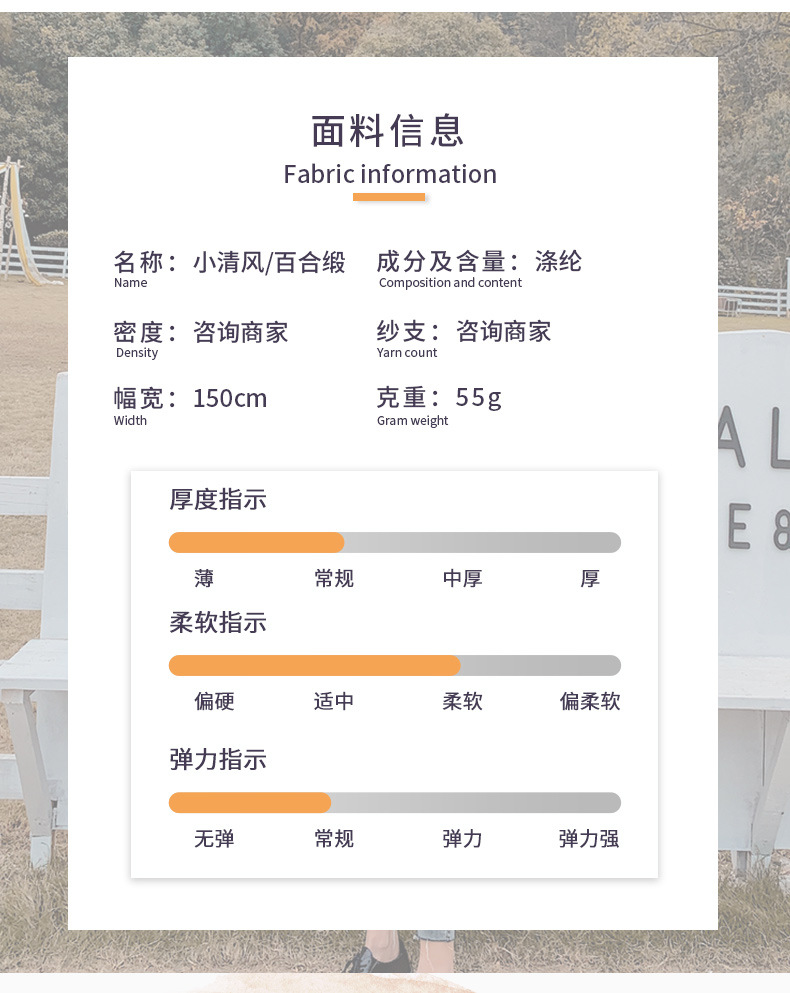
Task: Click the gram weight value 55g
Action: point(479,398)
